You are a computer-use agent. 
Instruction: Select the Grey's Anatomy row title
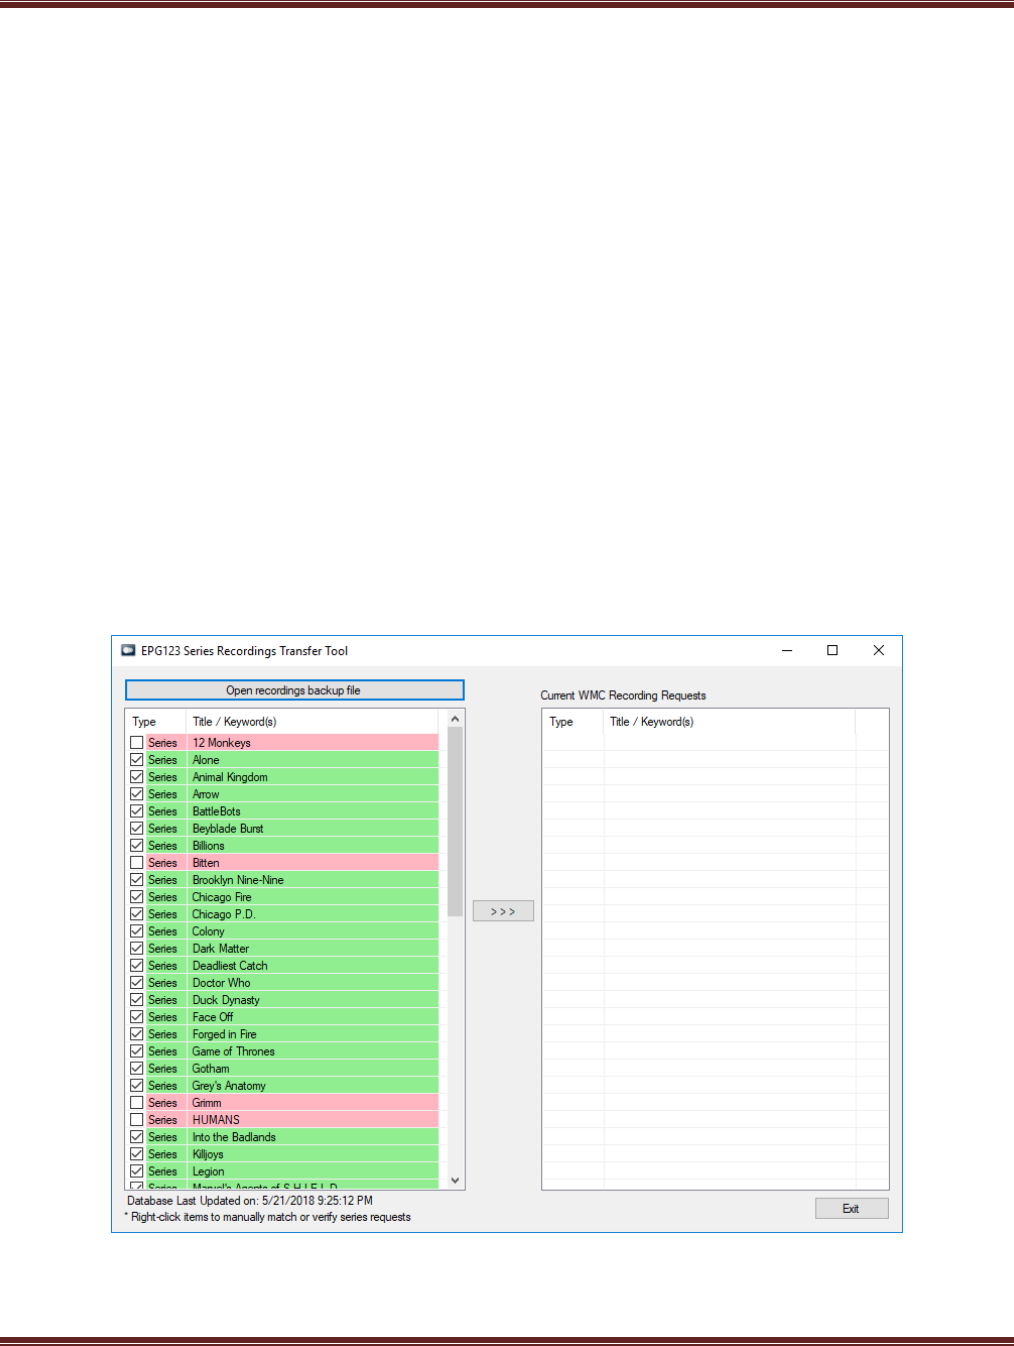pos(229,1085)
